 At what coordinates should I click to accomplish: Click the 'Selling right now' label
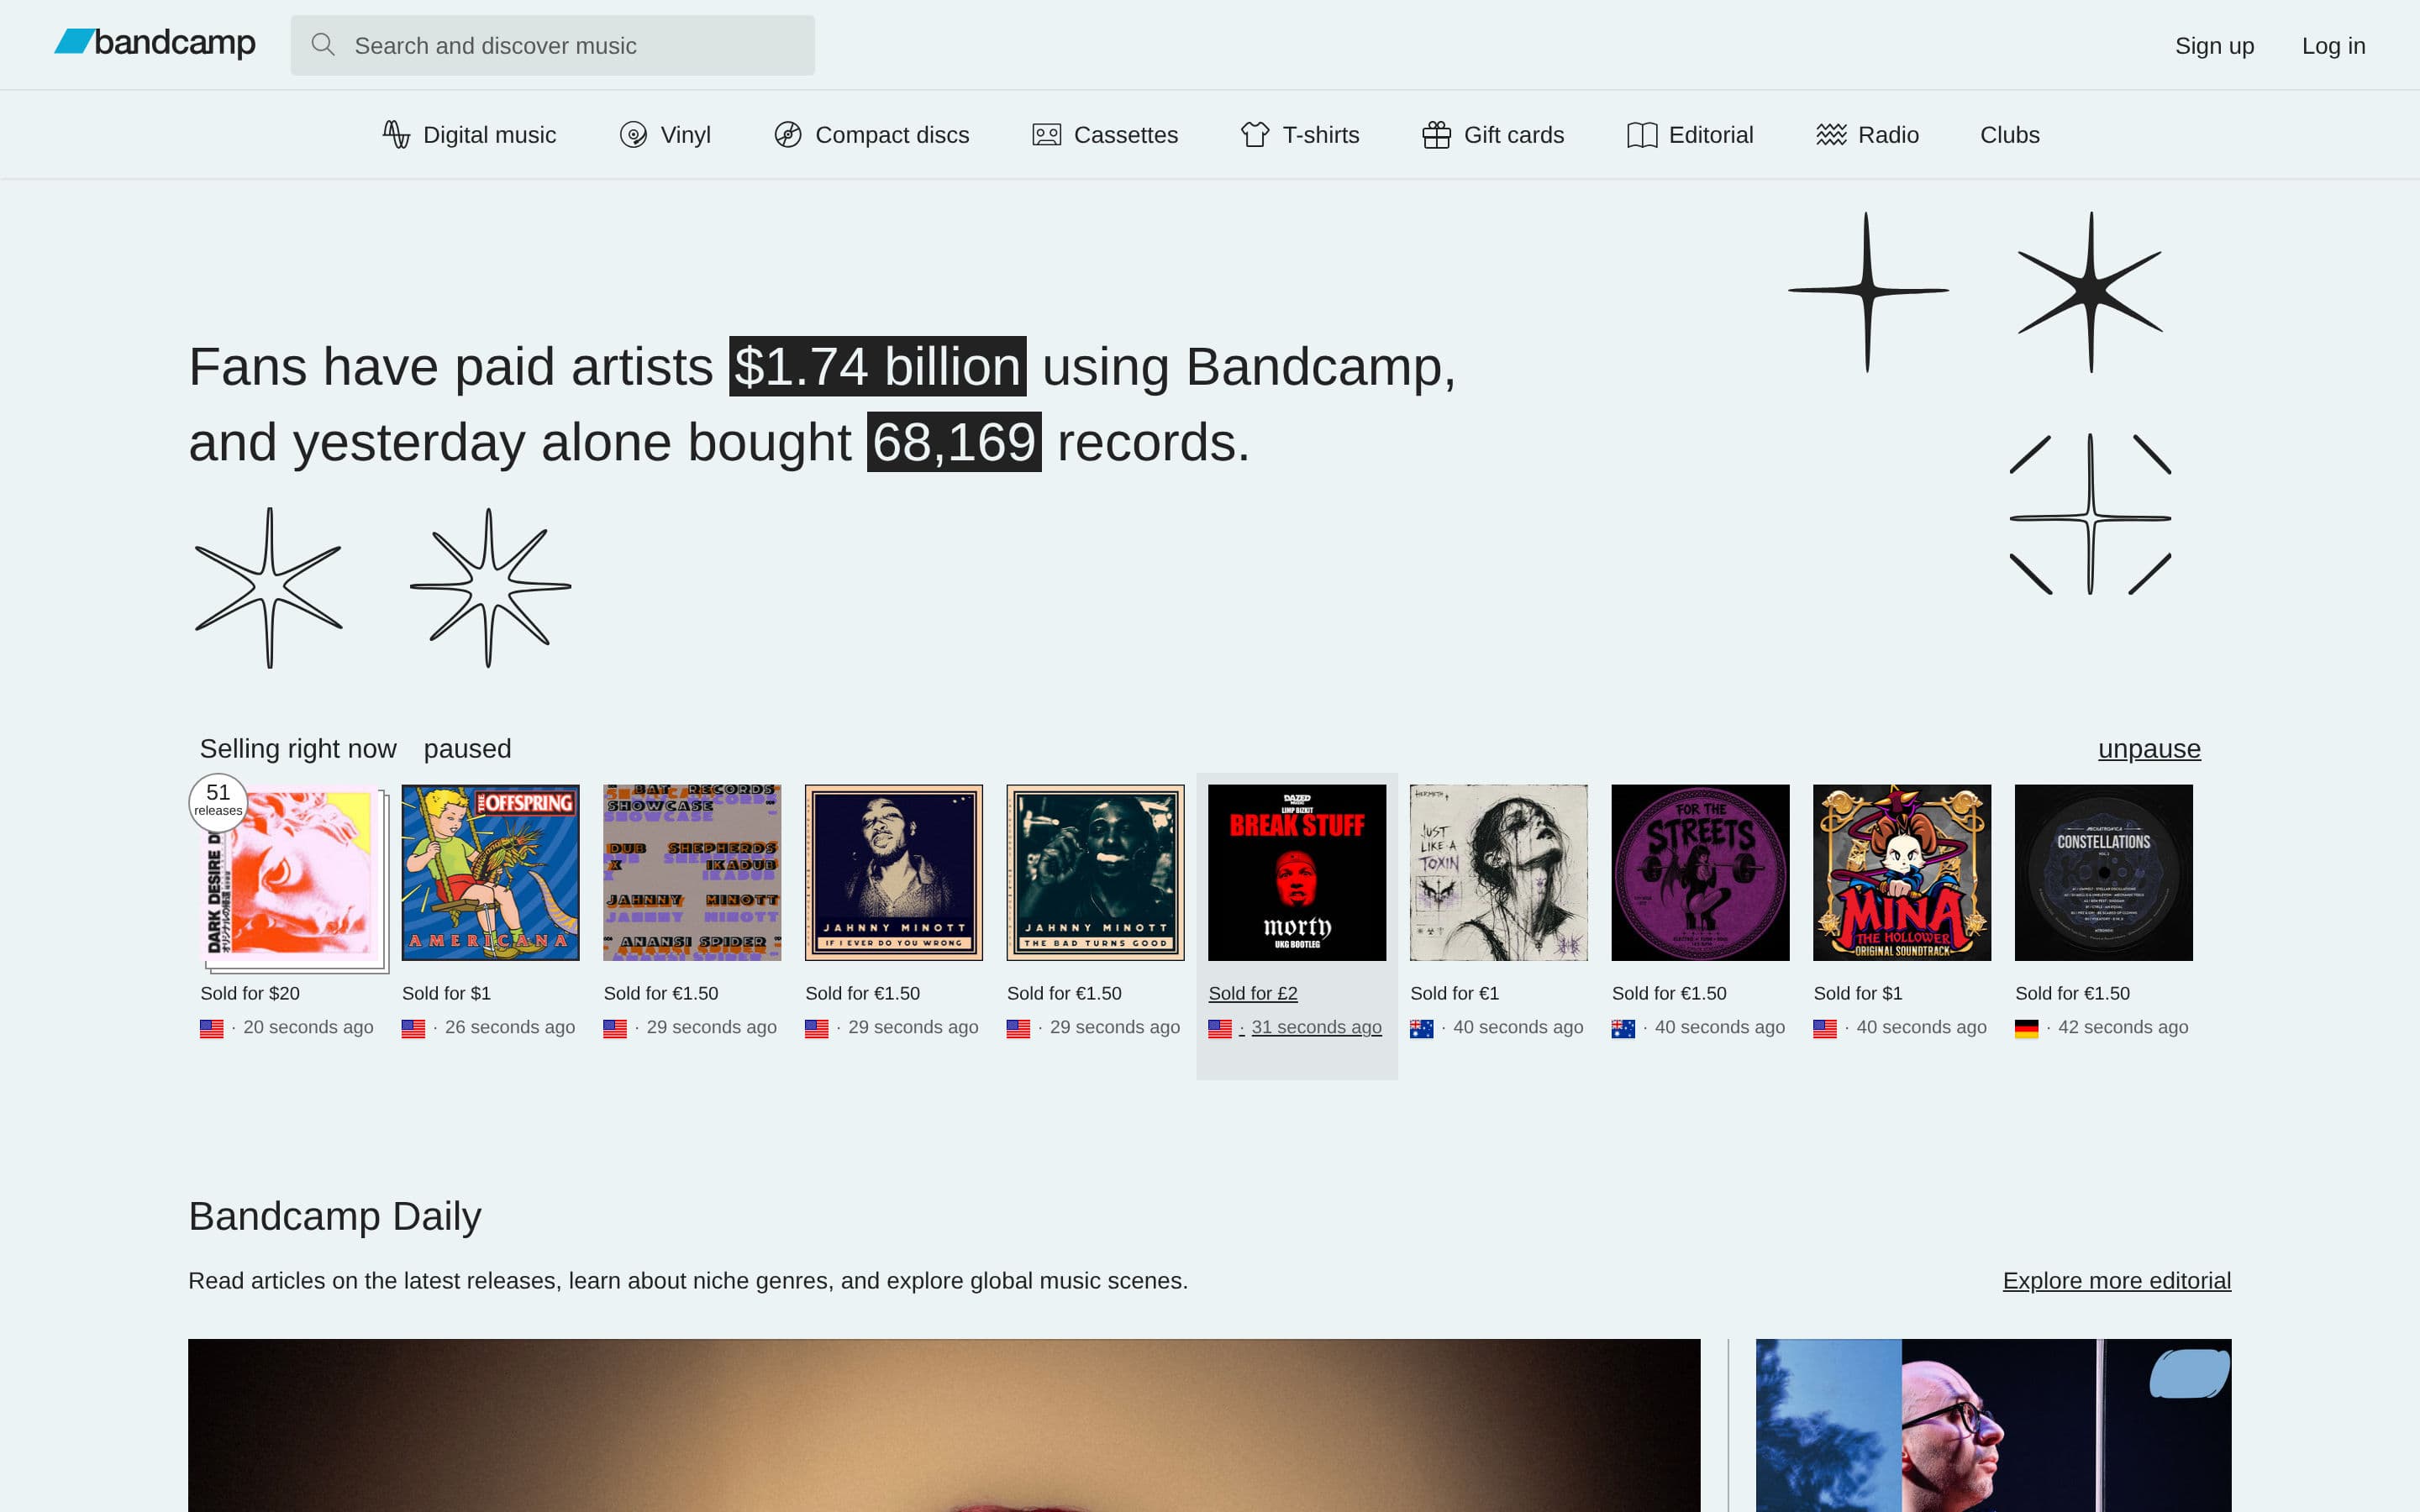pyautogui.click(x=298, y=749)
